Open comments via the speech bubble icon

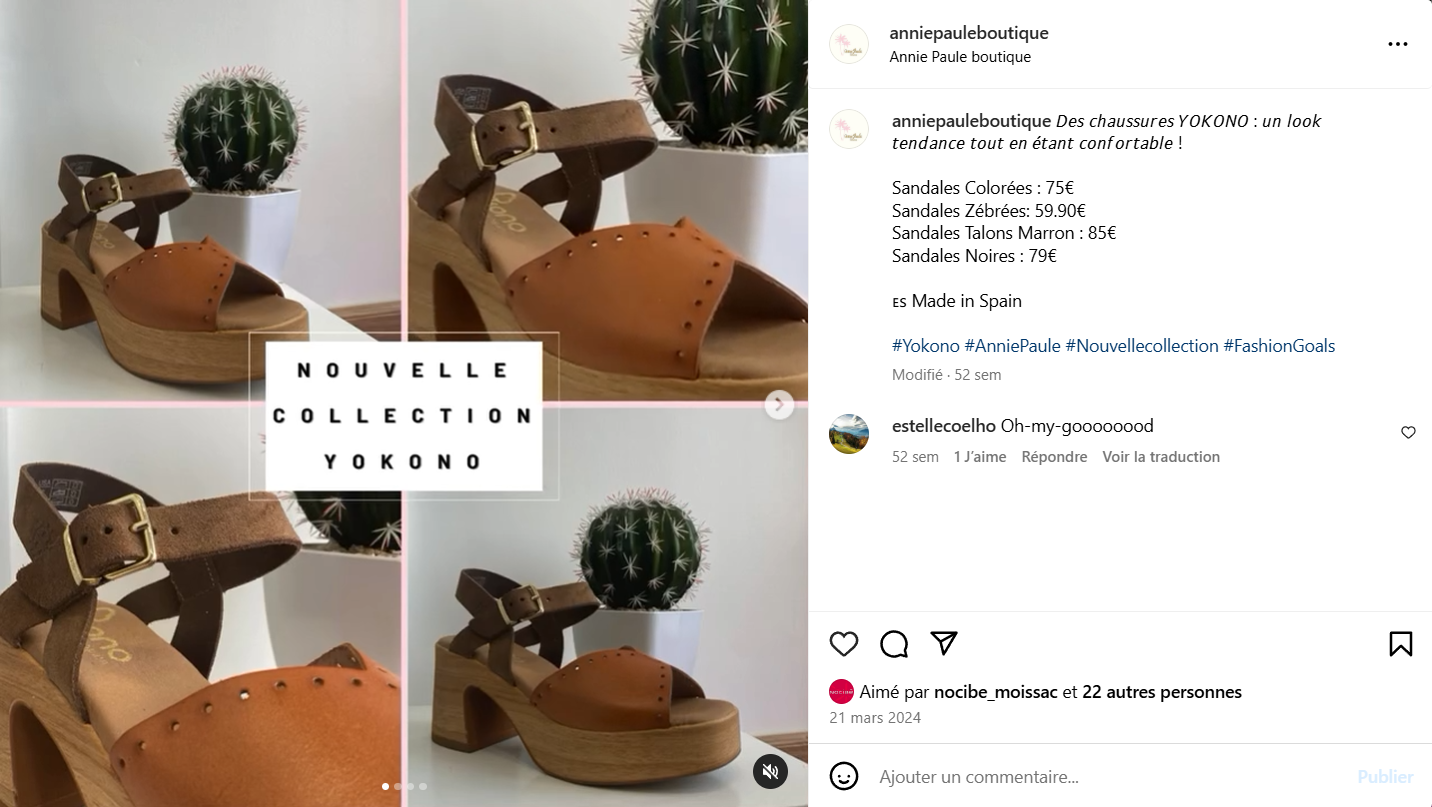point(894,644)
